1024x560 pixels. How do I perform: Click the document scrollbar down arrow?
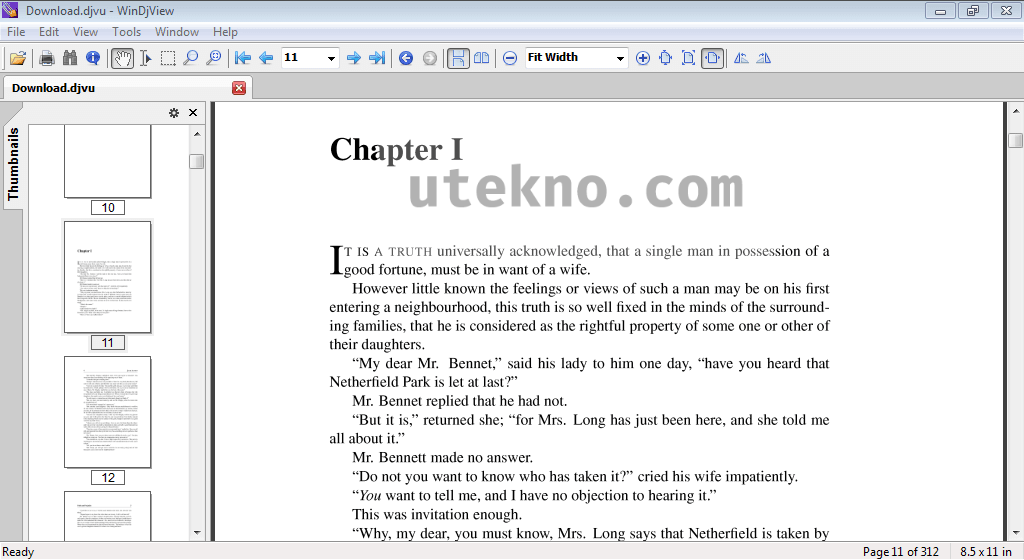1016,533
